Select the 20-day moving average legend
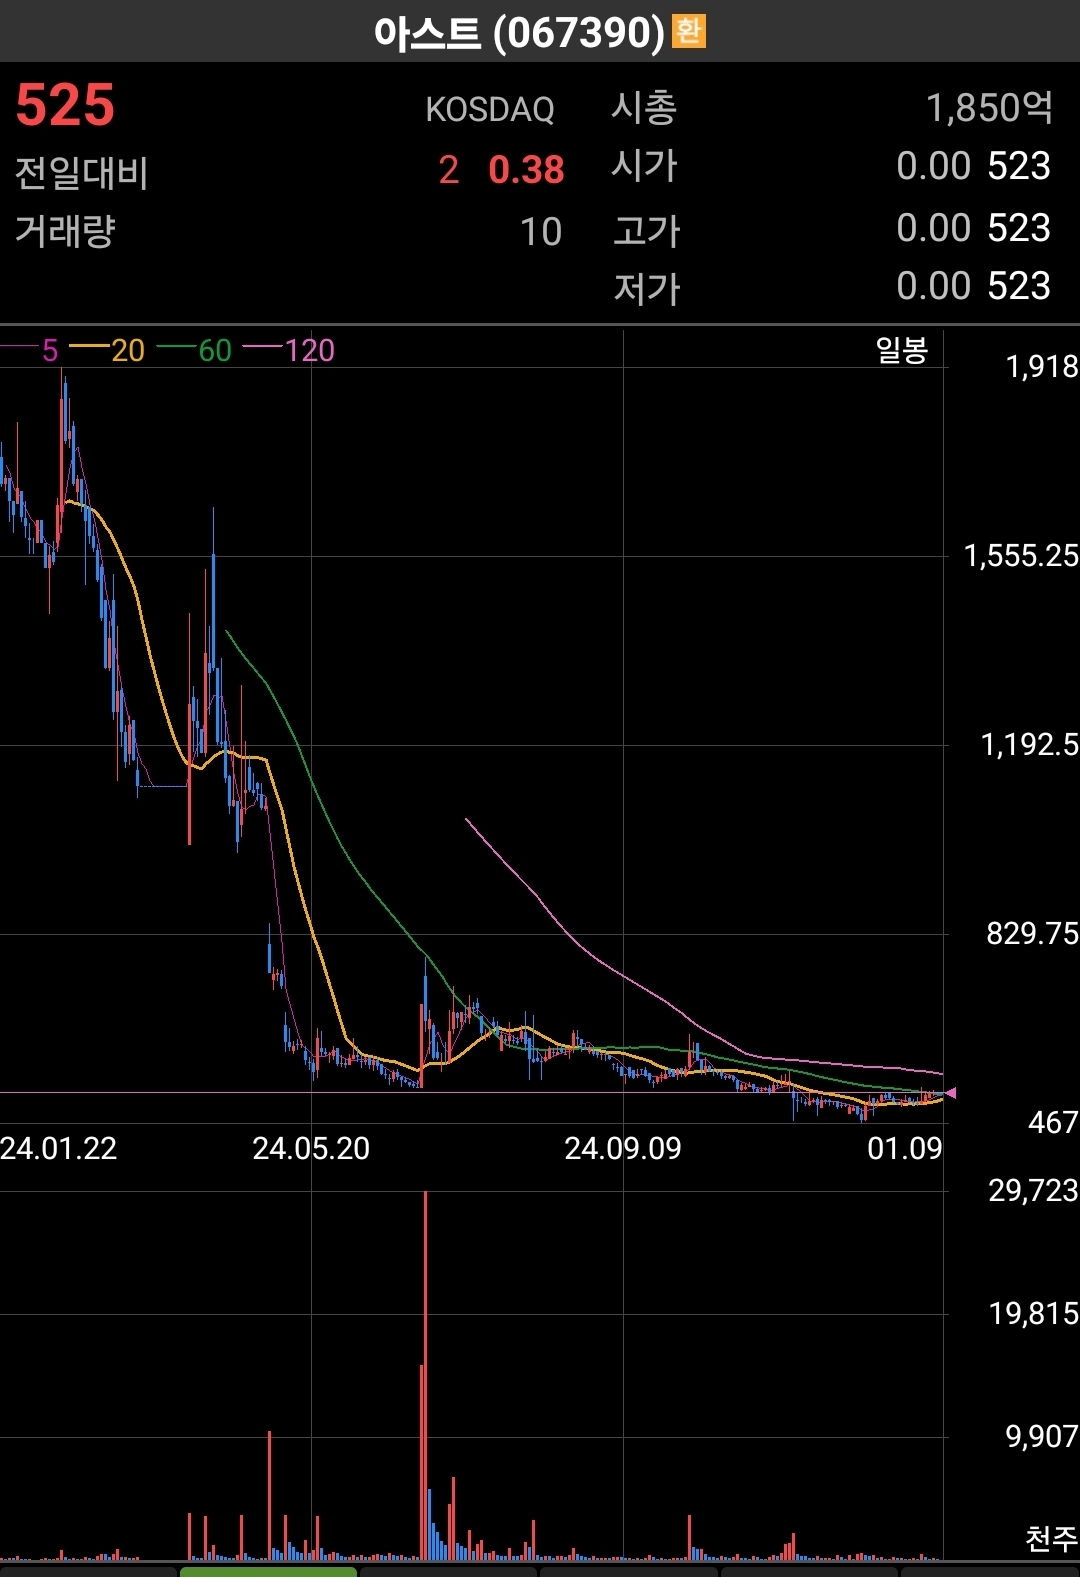1080x1577 pixels. pyautogui.click(x=107, y=350)
